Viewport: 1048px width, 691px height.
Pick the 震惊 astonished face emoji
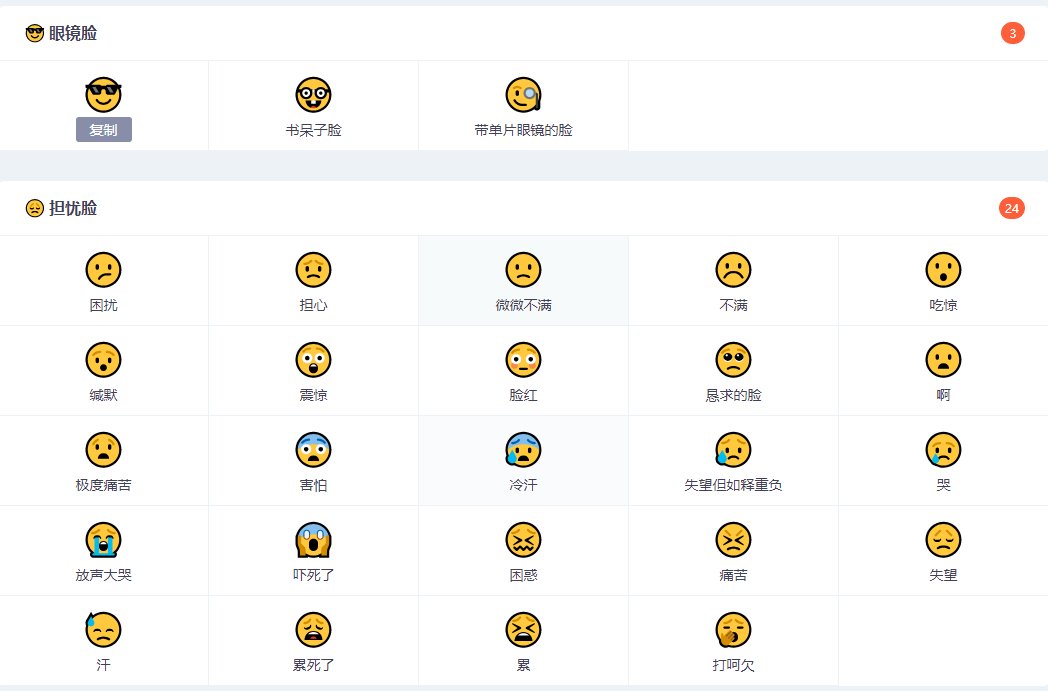click(x=313, y=360)
